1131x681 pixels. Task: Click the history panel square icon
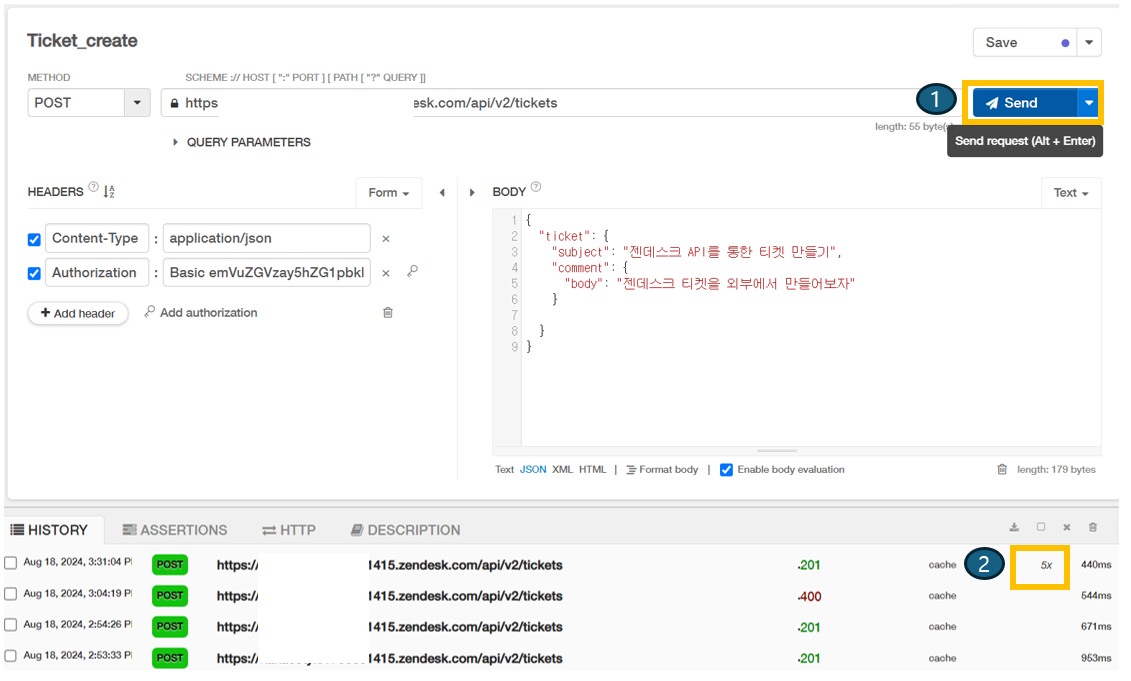[x=1041, y=527]
